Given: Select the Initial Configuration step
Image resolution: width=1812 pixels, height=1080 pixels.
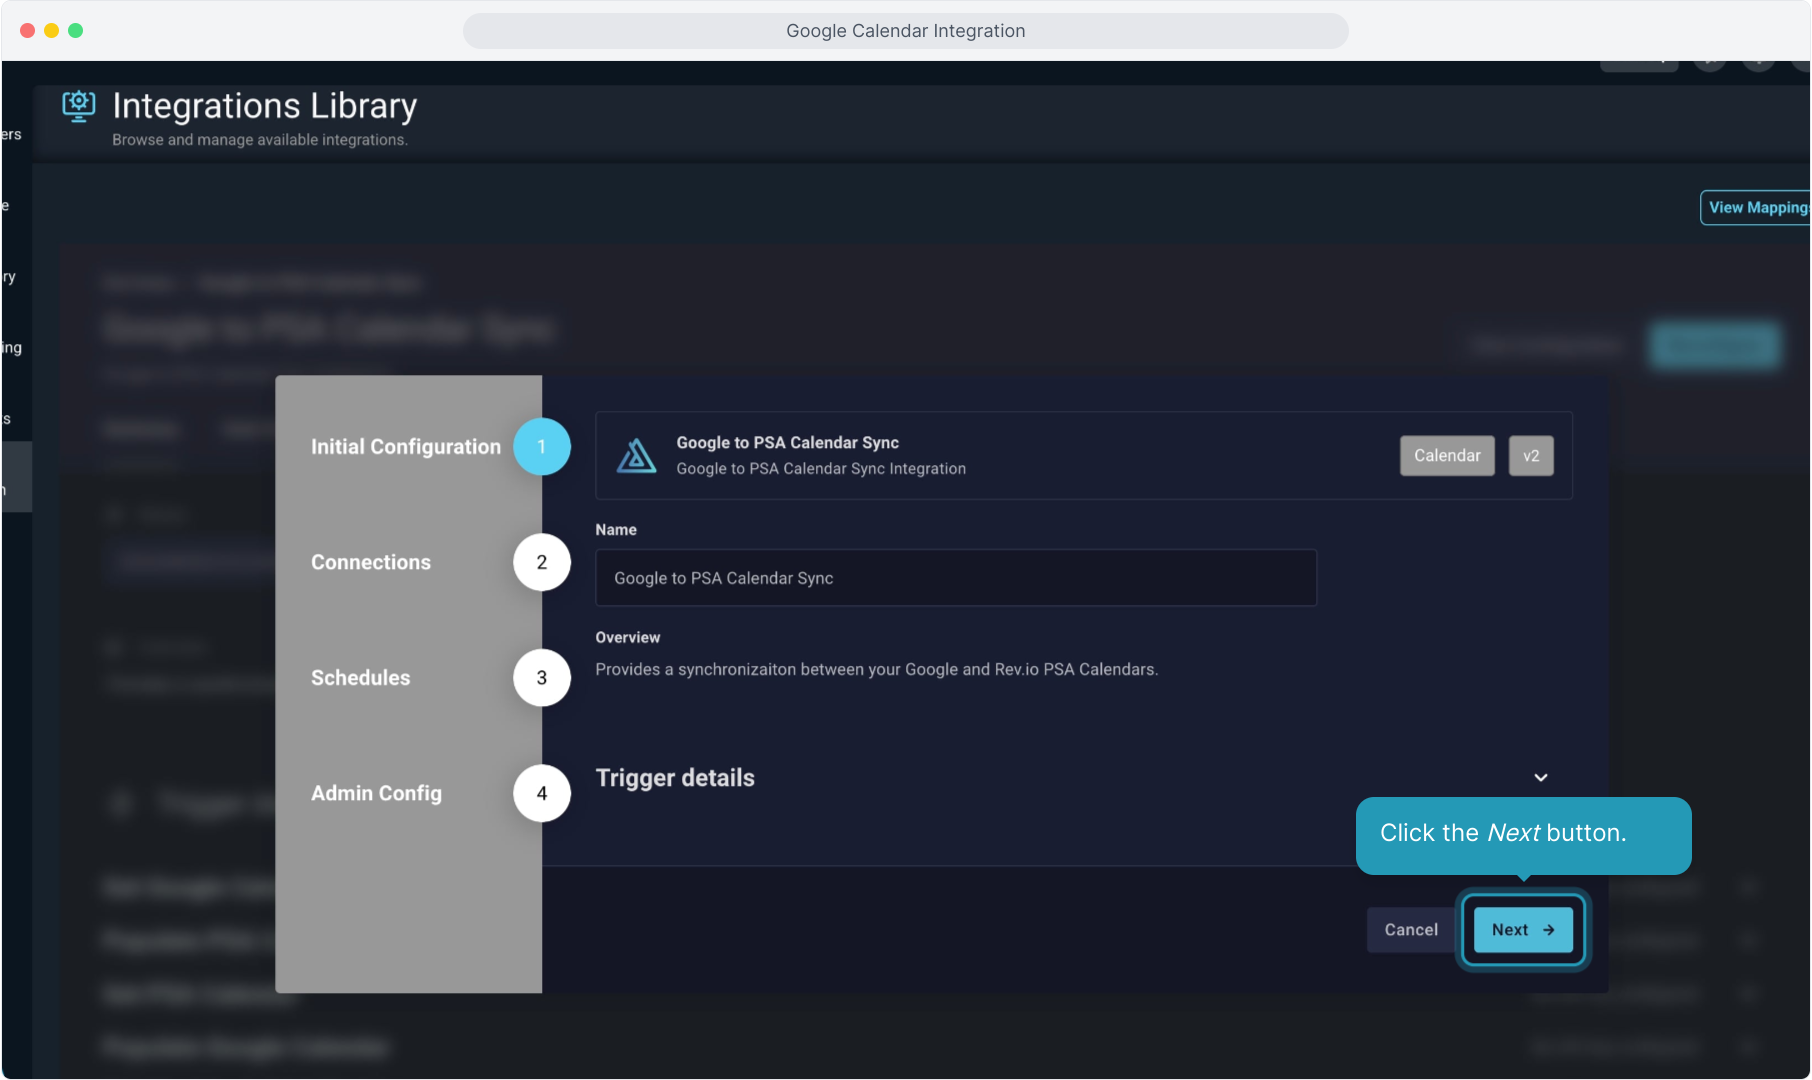Looking at the screenshot, I should click(406, 447).
